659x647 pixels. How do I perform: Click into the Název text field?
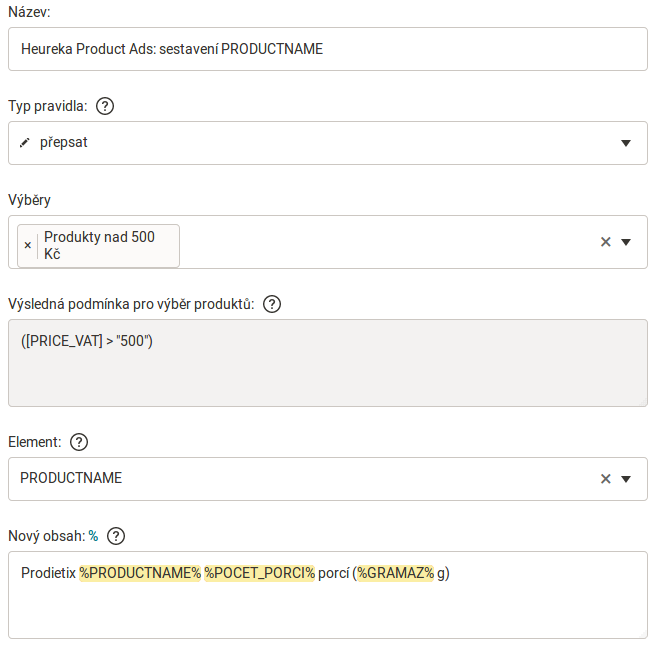pyautogui.click(x=327, y=49)
